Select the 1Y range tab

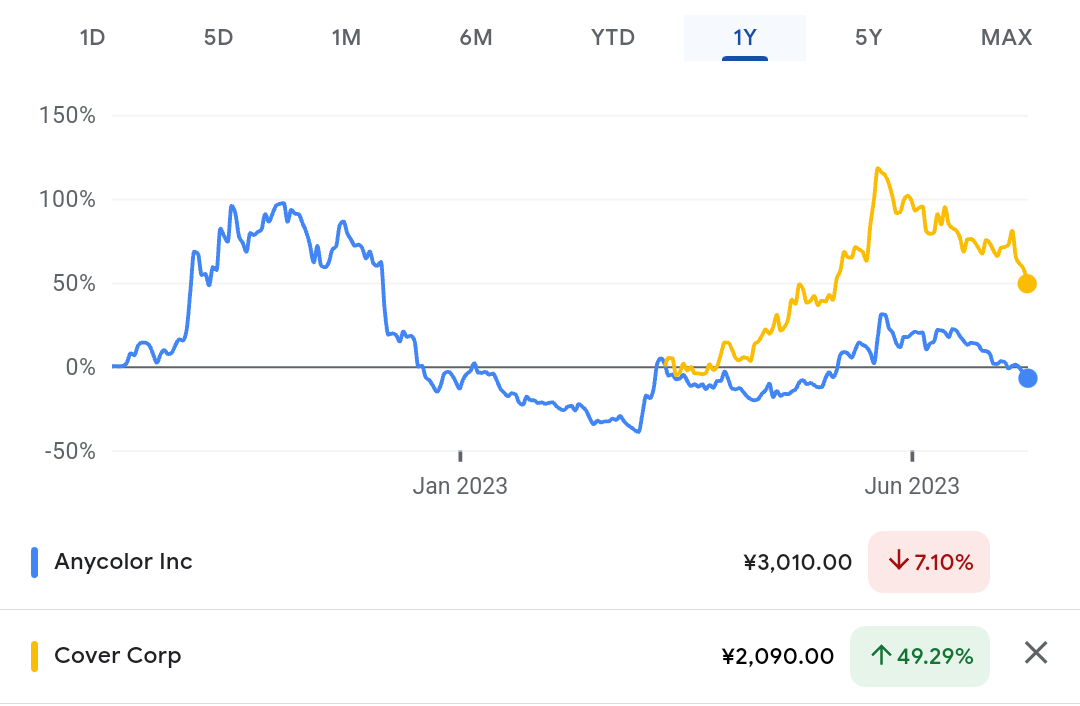[745, 37]
